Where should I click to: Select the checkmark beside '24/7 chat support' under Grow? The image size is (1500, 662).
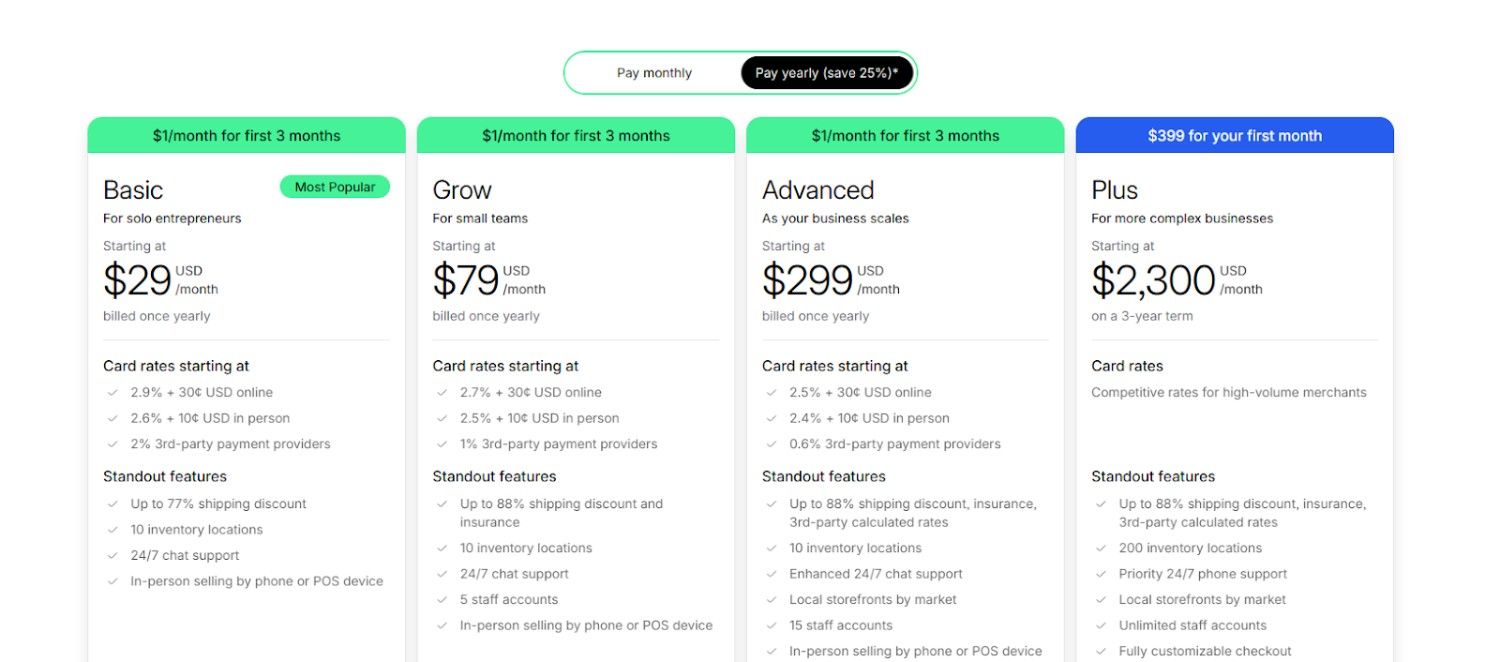[x=443, y=574]
